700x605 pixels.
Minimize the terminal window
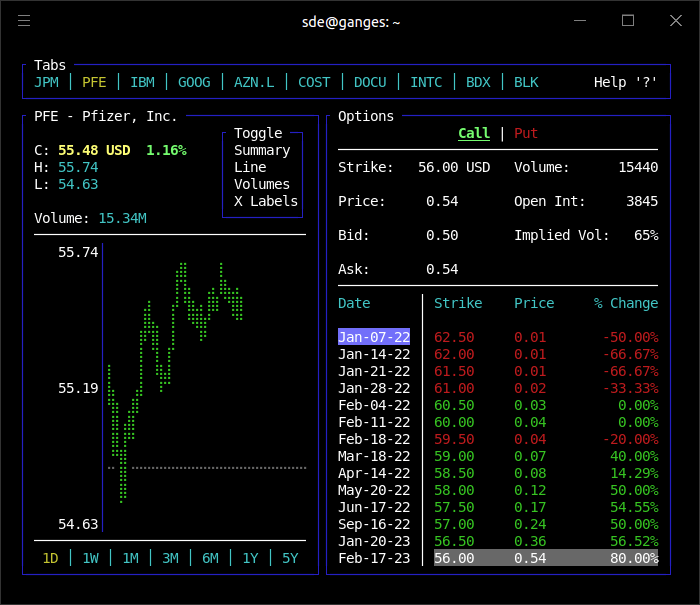pyautogui.click(x=580, y=21)
